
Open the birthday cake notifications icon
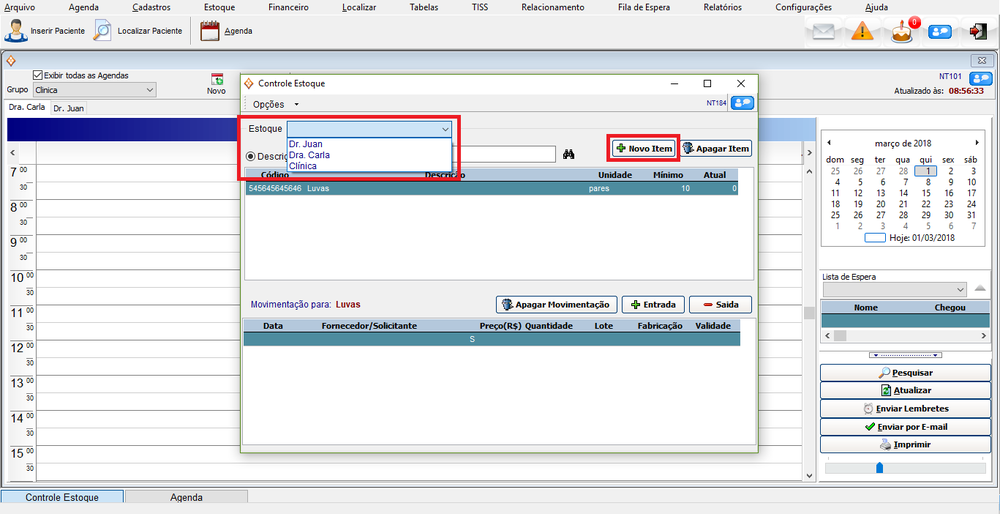pos(902,32)
